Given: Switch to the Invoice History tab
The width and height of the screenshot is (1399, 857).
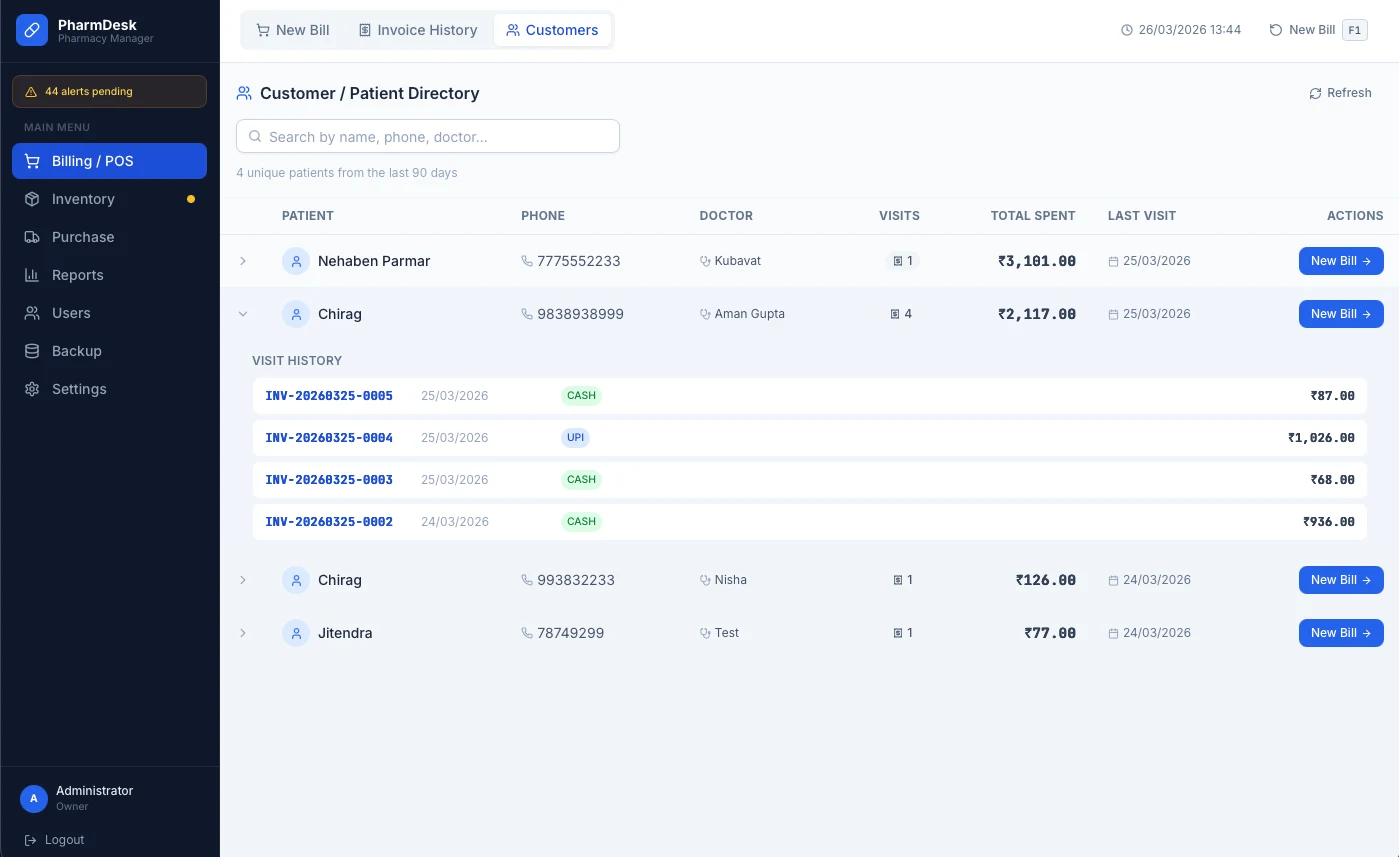Looking at the screenshot, I should pos(418,30).
